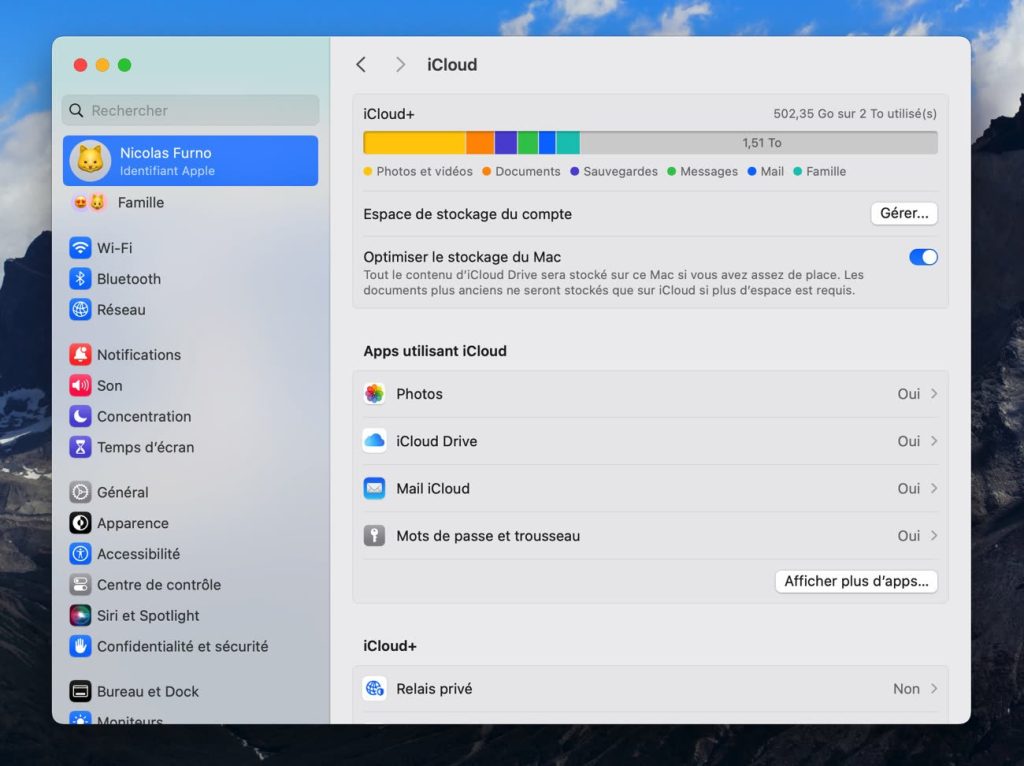Screen dimensions: 1024x766
Task: Click Afficher plus d'apps... button
Action: tap(856, 581)
